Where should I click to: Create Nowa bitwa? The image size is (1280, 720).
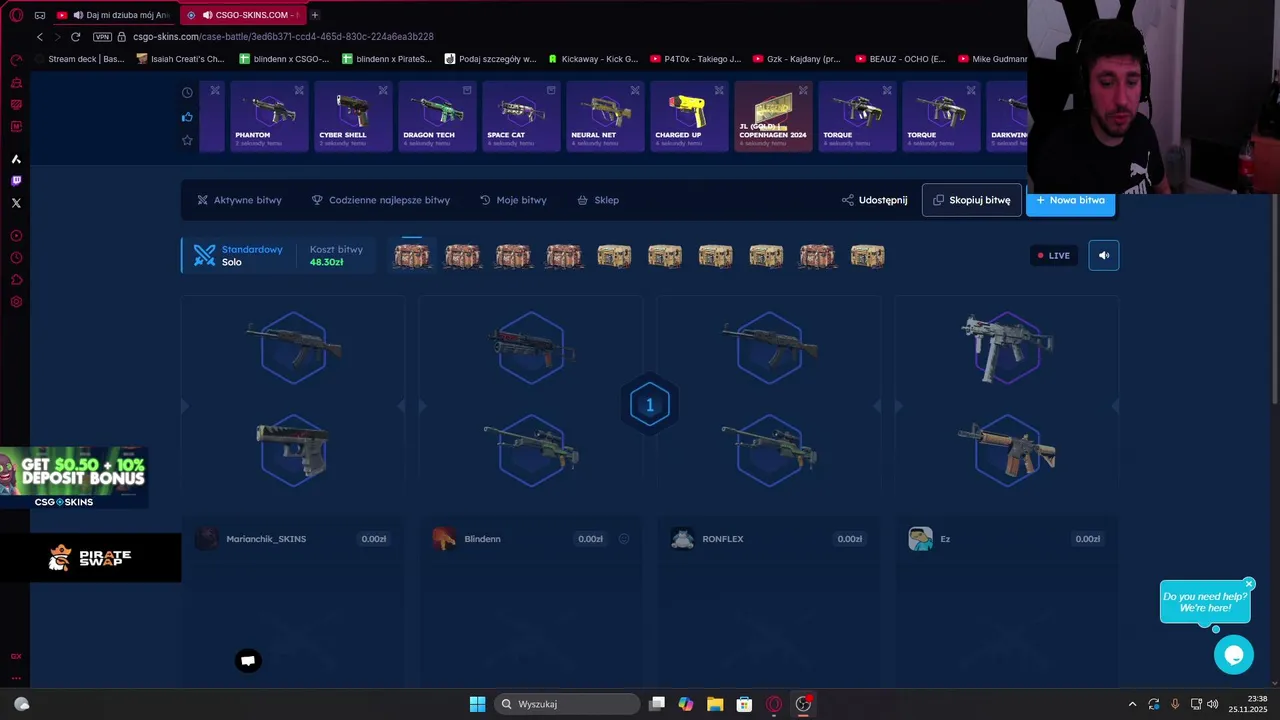click(1070, 200)
